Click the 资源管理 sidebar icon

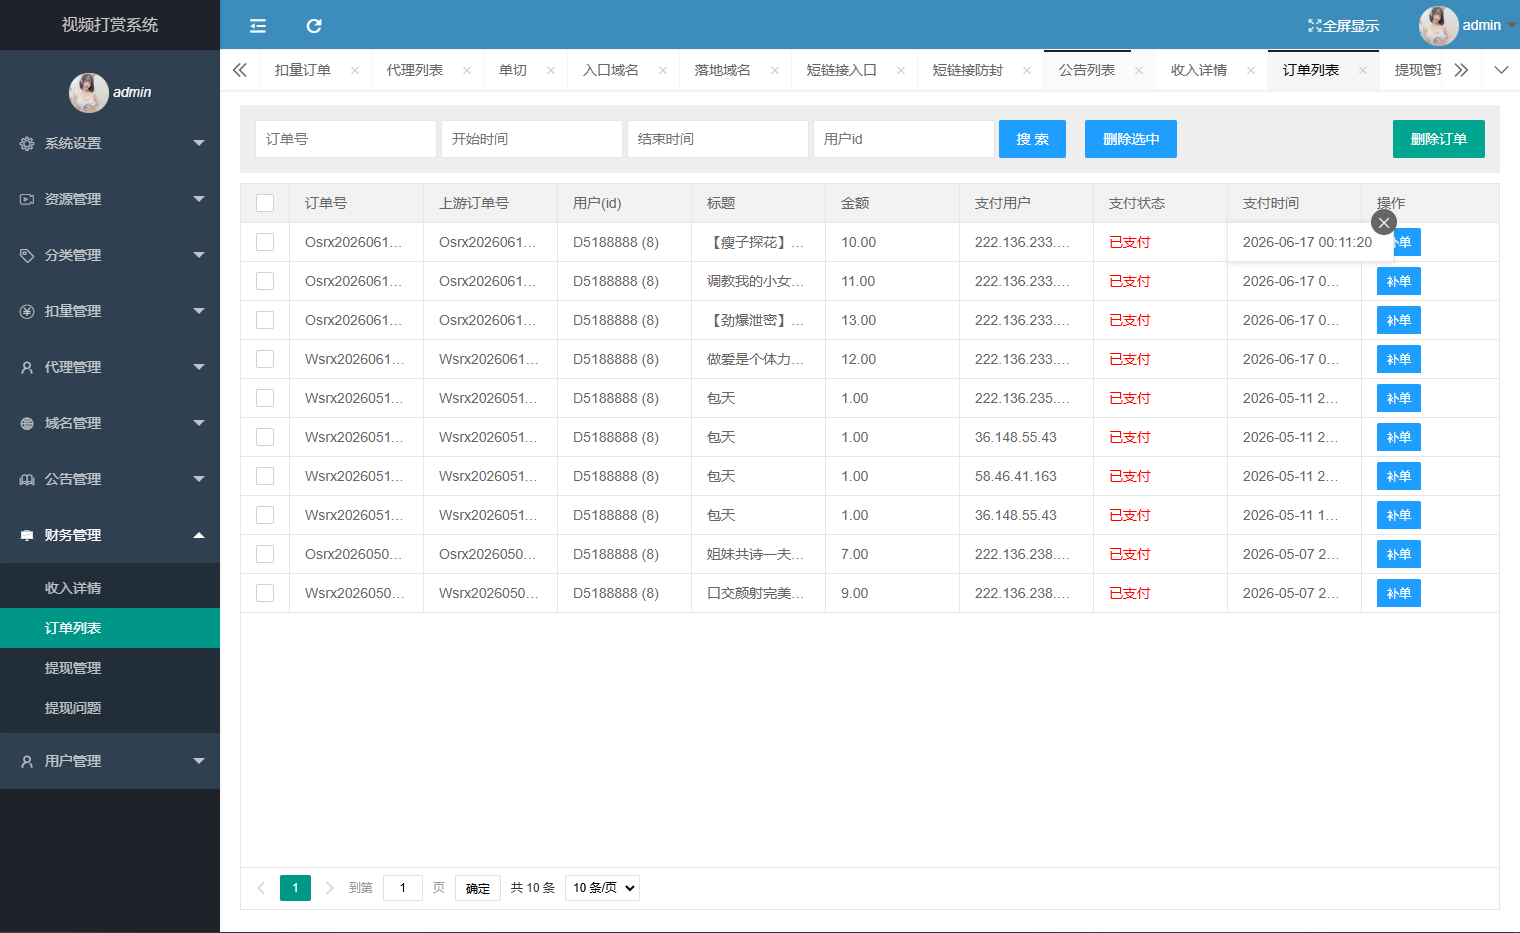(27, 199)
